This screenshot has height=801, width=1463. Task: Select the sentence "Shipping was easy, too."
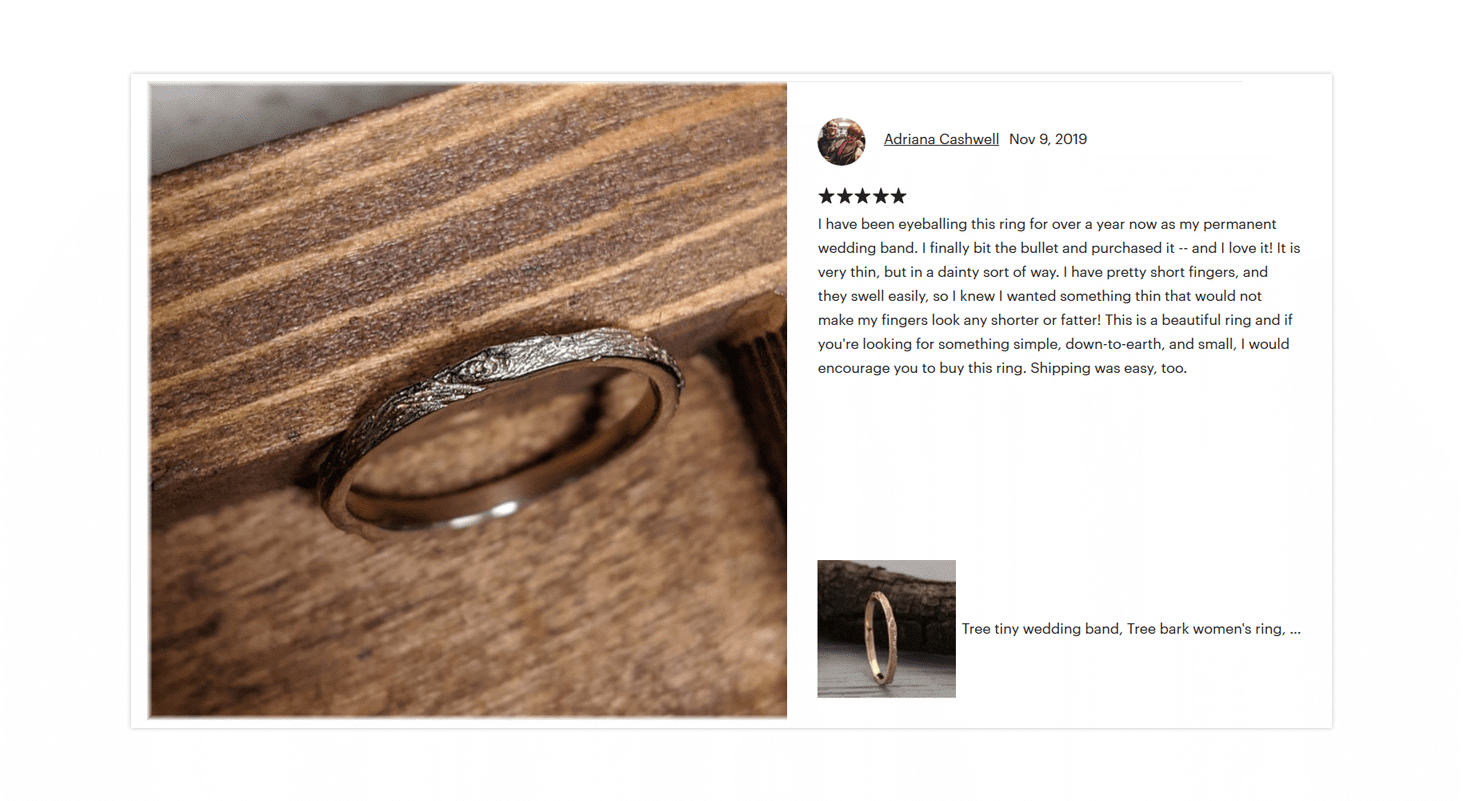(1108, 368)
